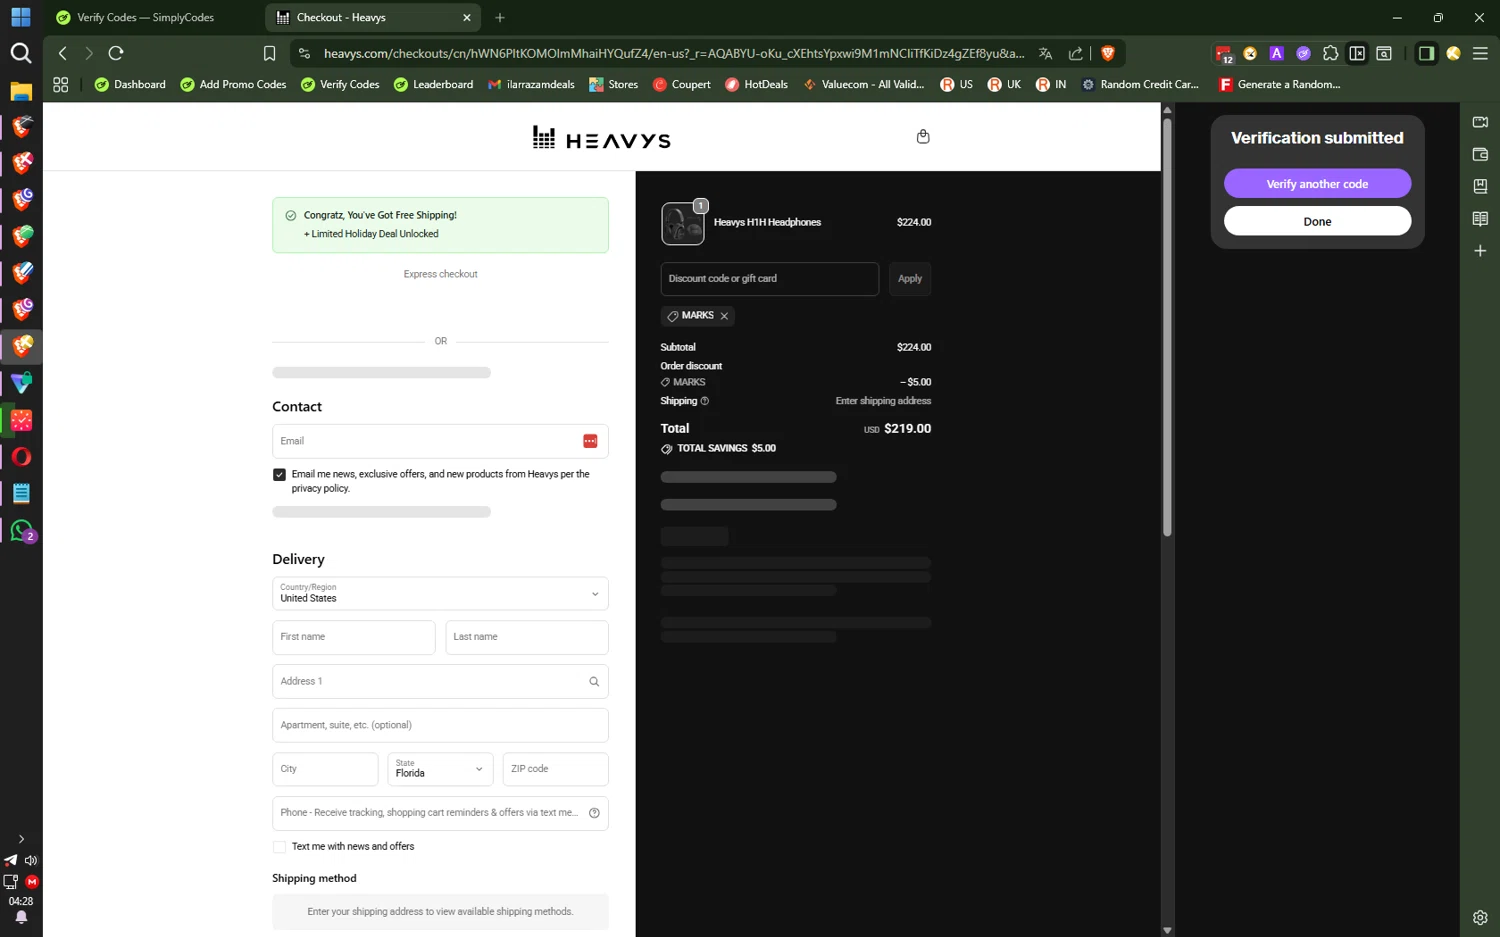
Task: Click the Apartment, suite, etc. field
Action: [x=440, y=726]
